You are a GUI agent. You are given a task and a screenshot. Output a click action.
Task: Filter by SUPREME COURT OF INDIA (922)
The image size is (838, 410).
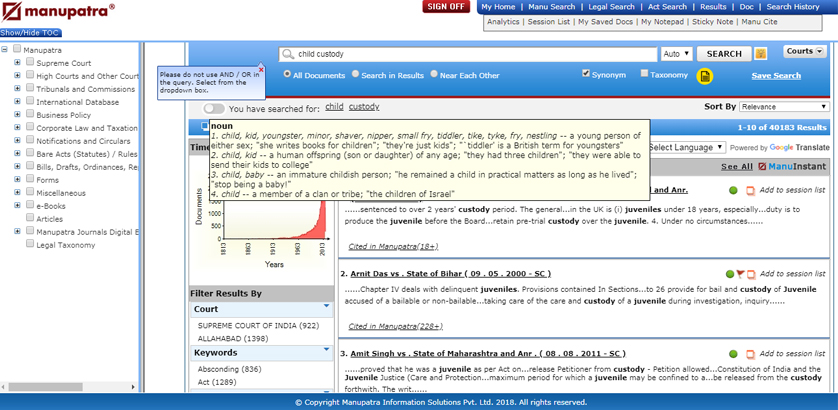258,326
